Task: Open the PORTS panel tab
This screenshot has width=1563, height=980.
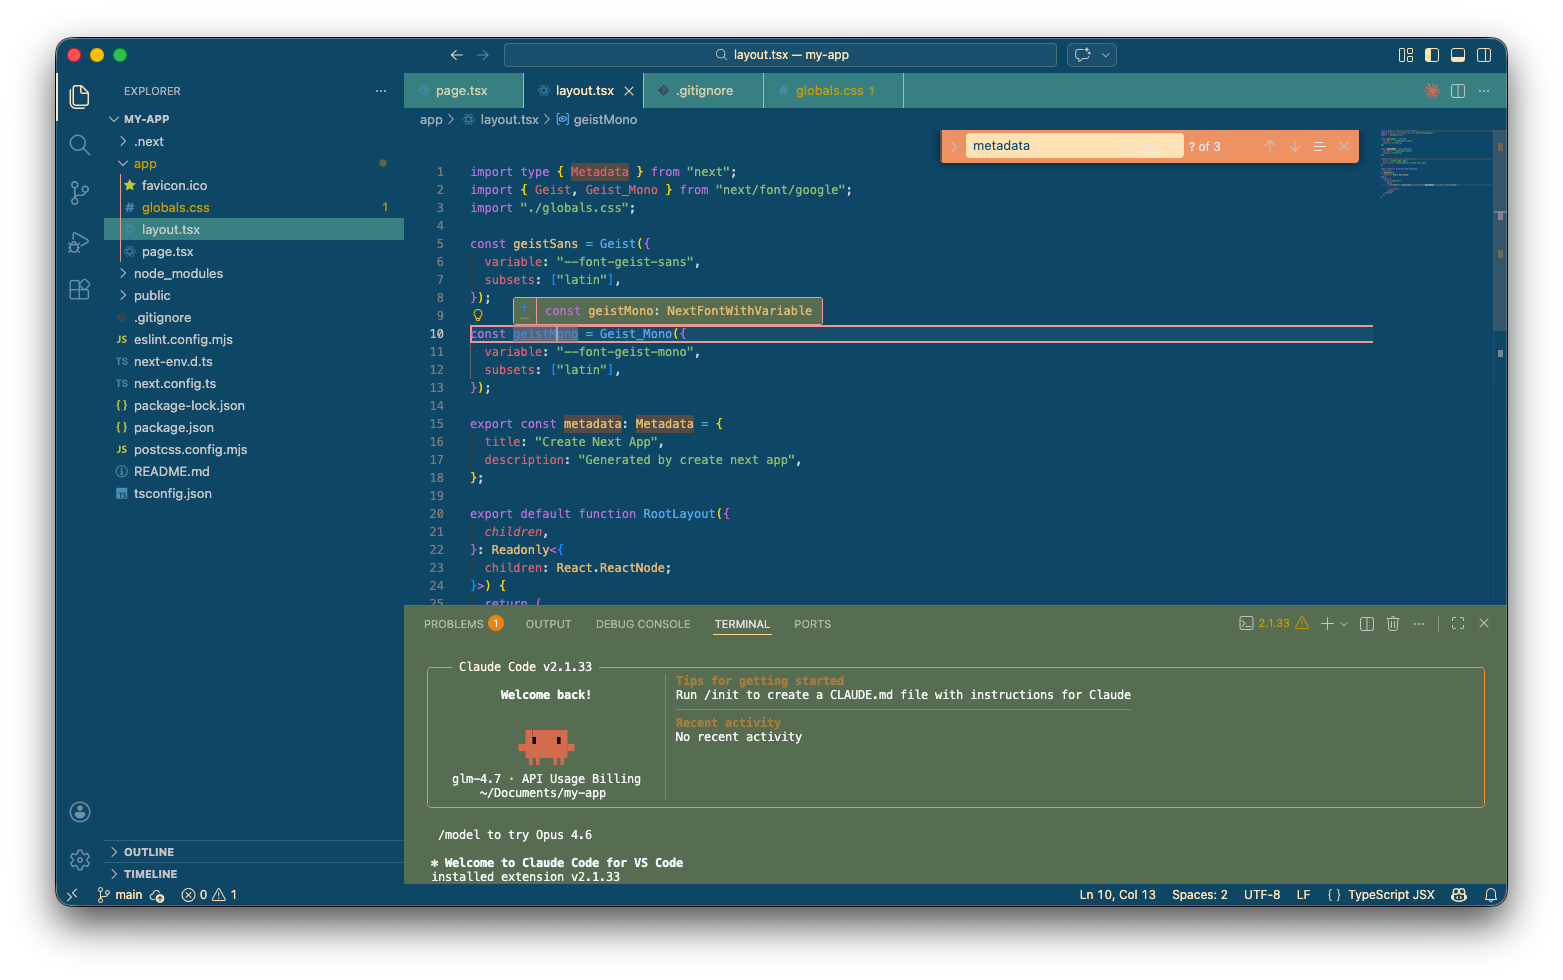Action: point(812,624)
